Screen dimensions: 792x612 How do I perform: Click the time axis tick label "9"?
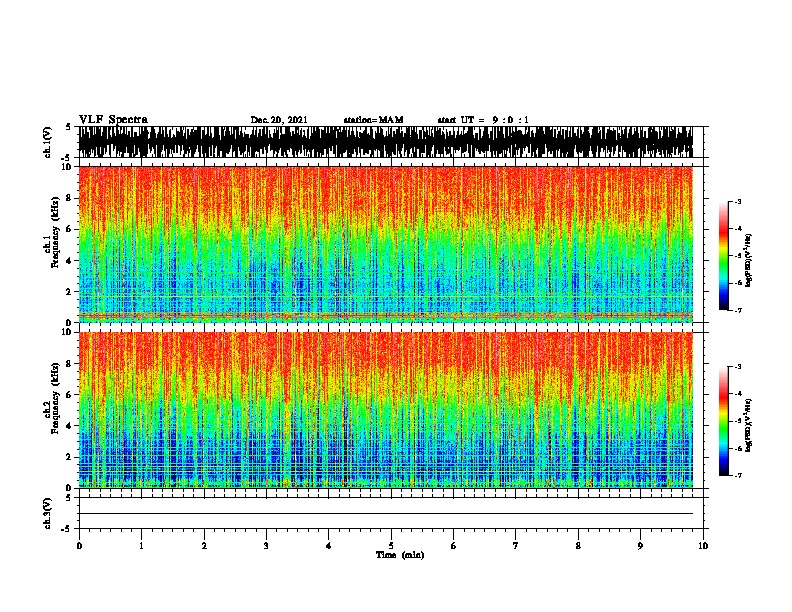[x=640, y=546]
